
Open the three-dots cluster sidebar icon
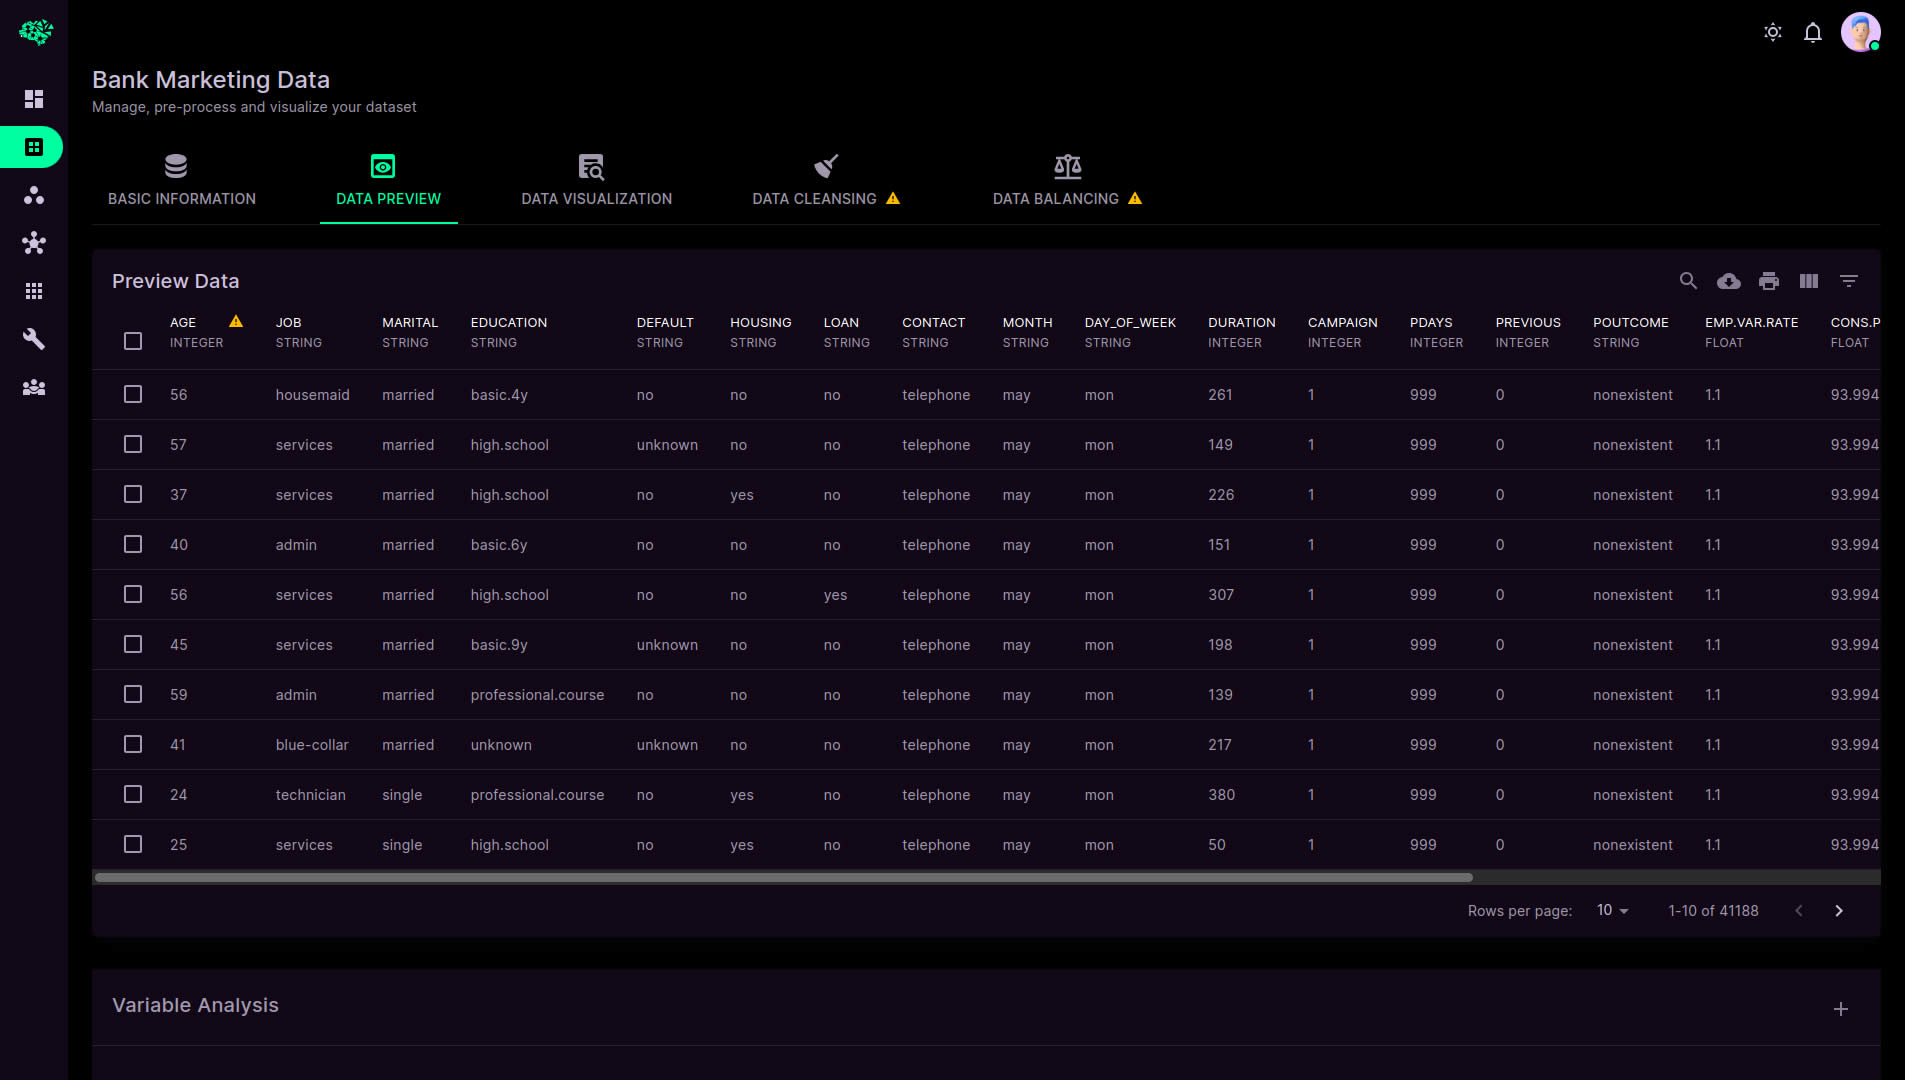point(34,195)
